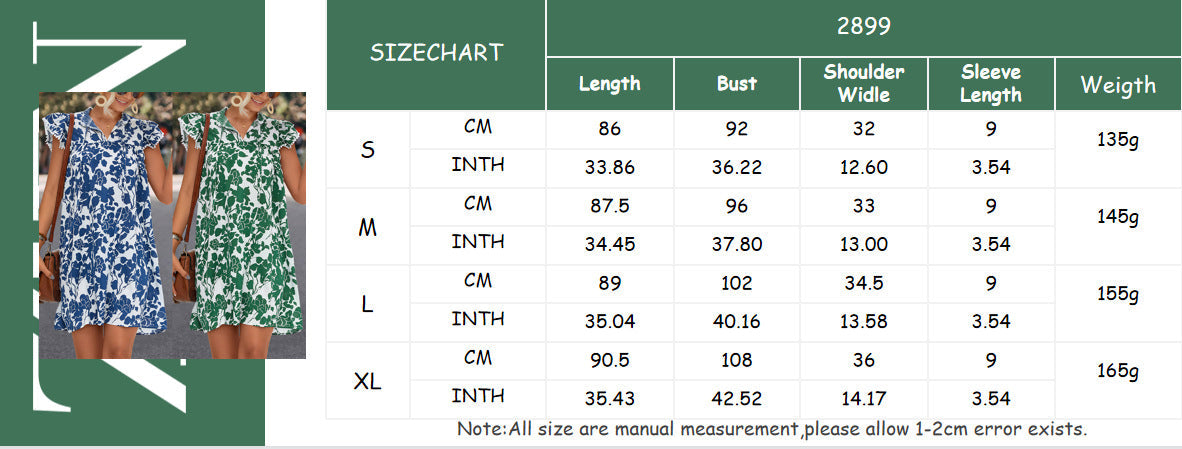
Task: Select the S size row label
Action: click(x=368, y=150)
